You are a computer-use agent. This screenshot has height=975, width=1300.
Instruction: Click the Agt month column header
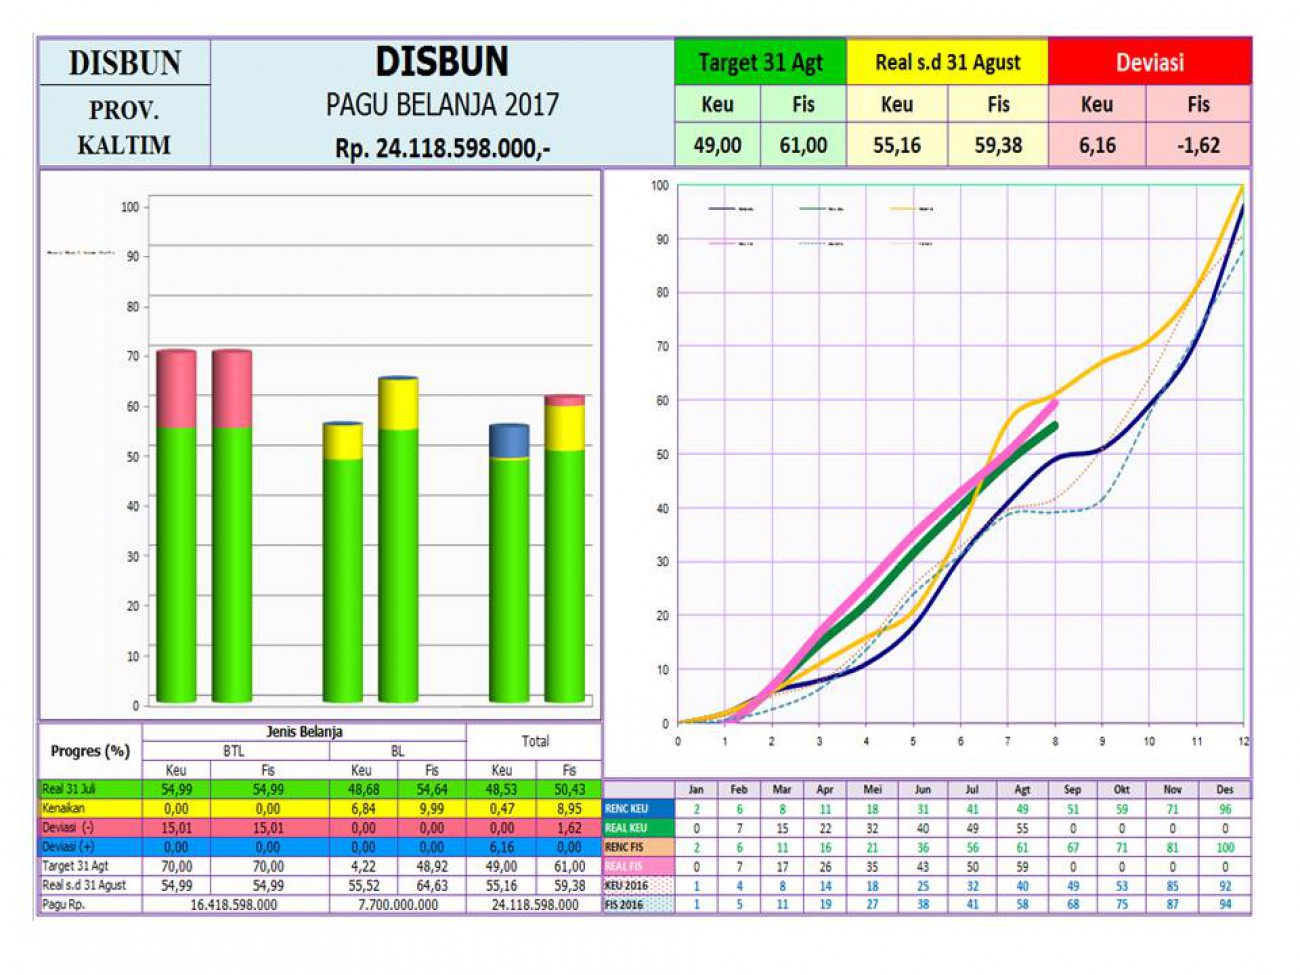1022,790
